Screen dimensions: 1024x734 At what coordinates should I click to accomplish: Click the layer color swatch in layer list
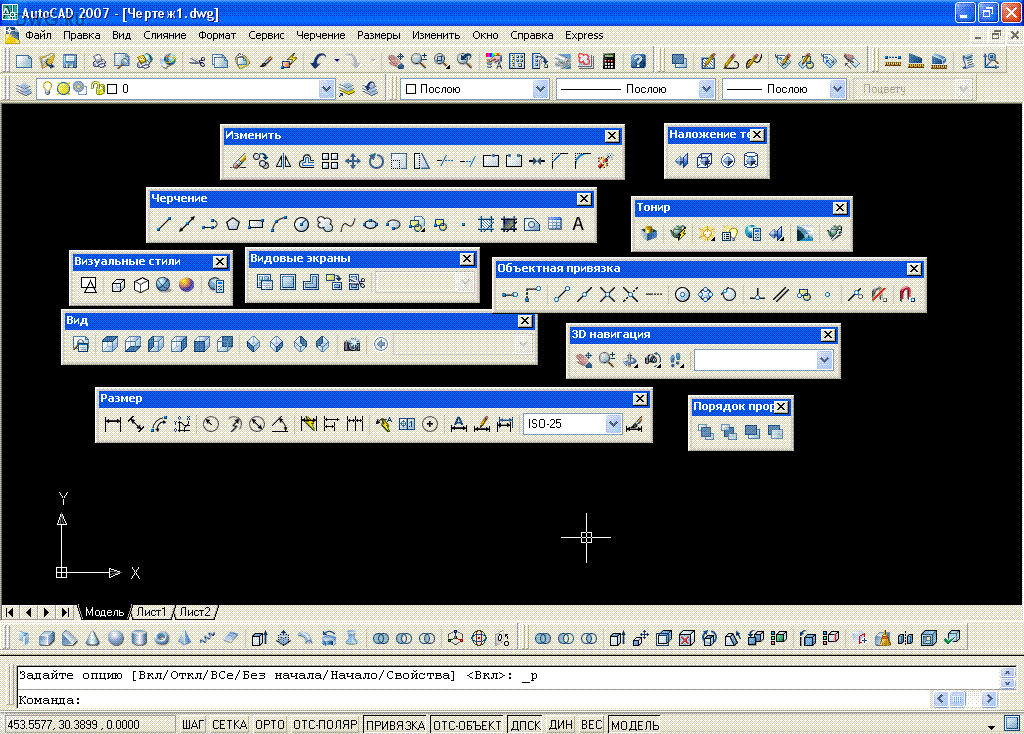pos(112,89)
